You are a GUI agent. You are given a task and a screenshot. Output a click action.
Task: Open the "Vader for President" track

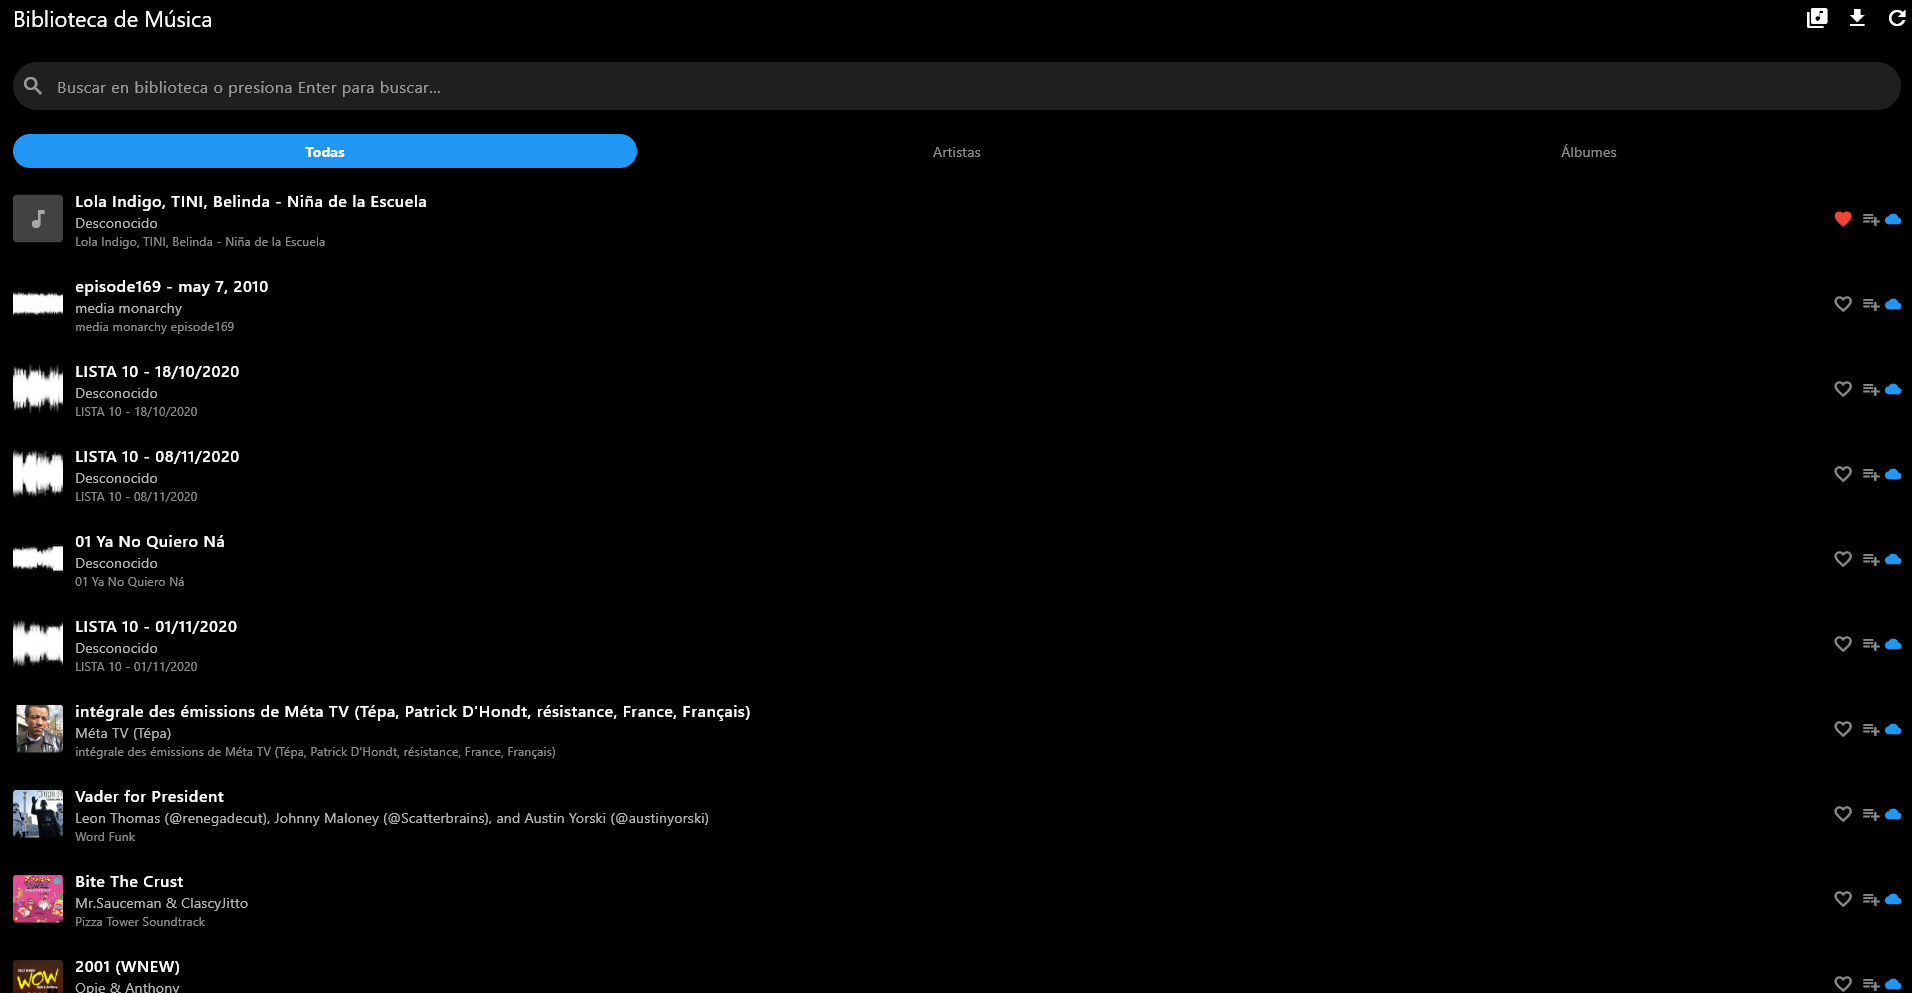click(149, 797)
